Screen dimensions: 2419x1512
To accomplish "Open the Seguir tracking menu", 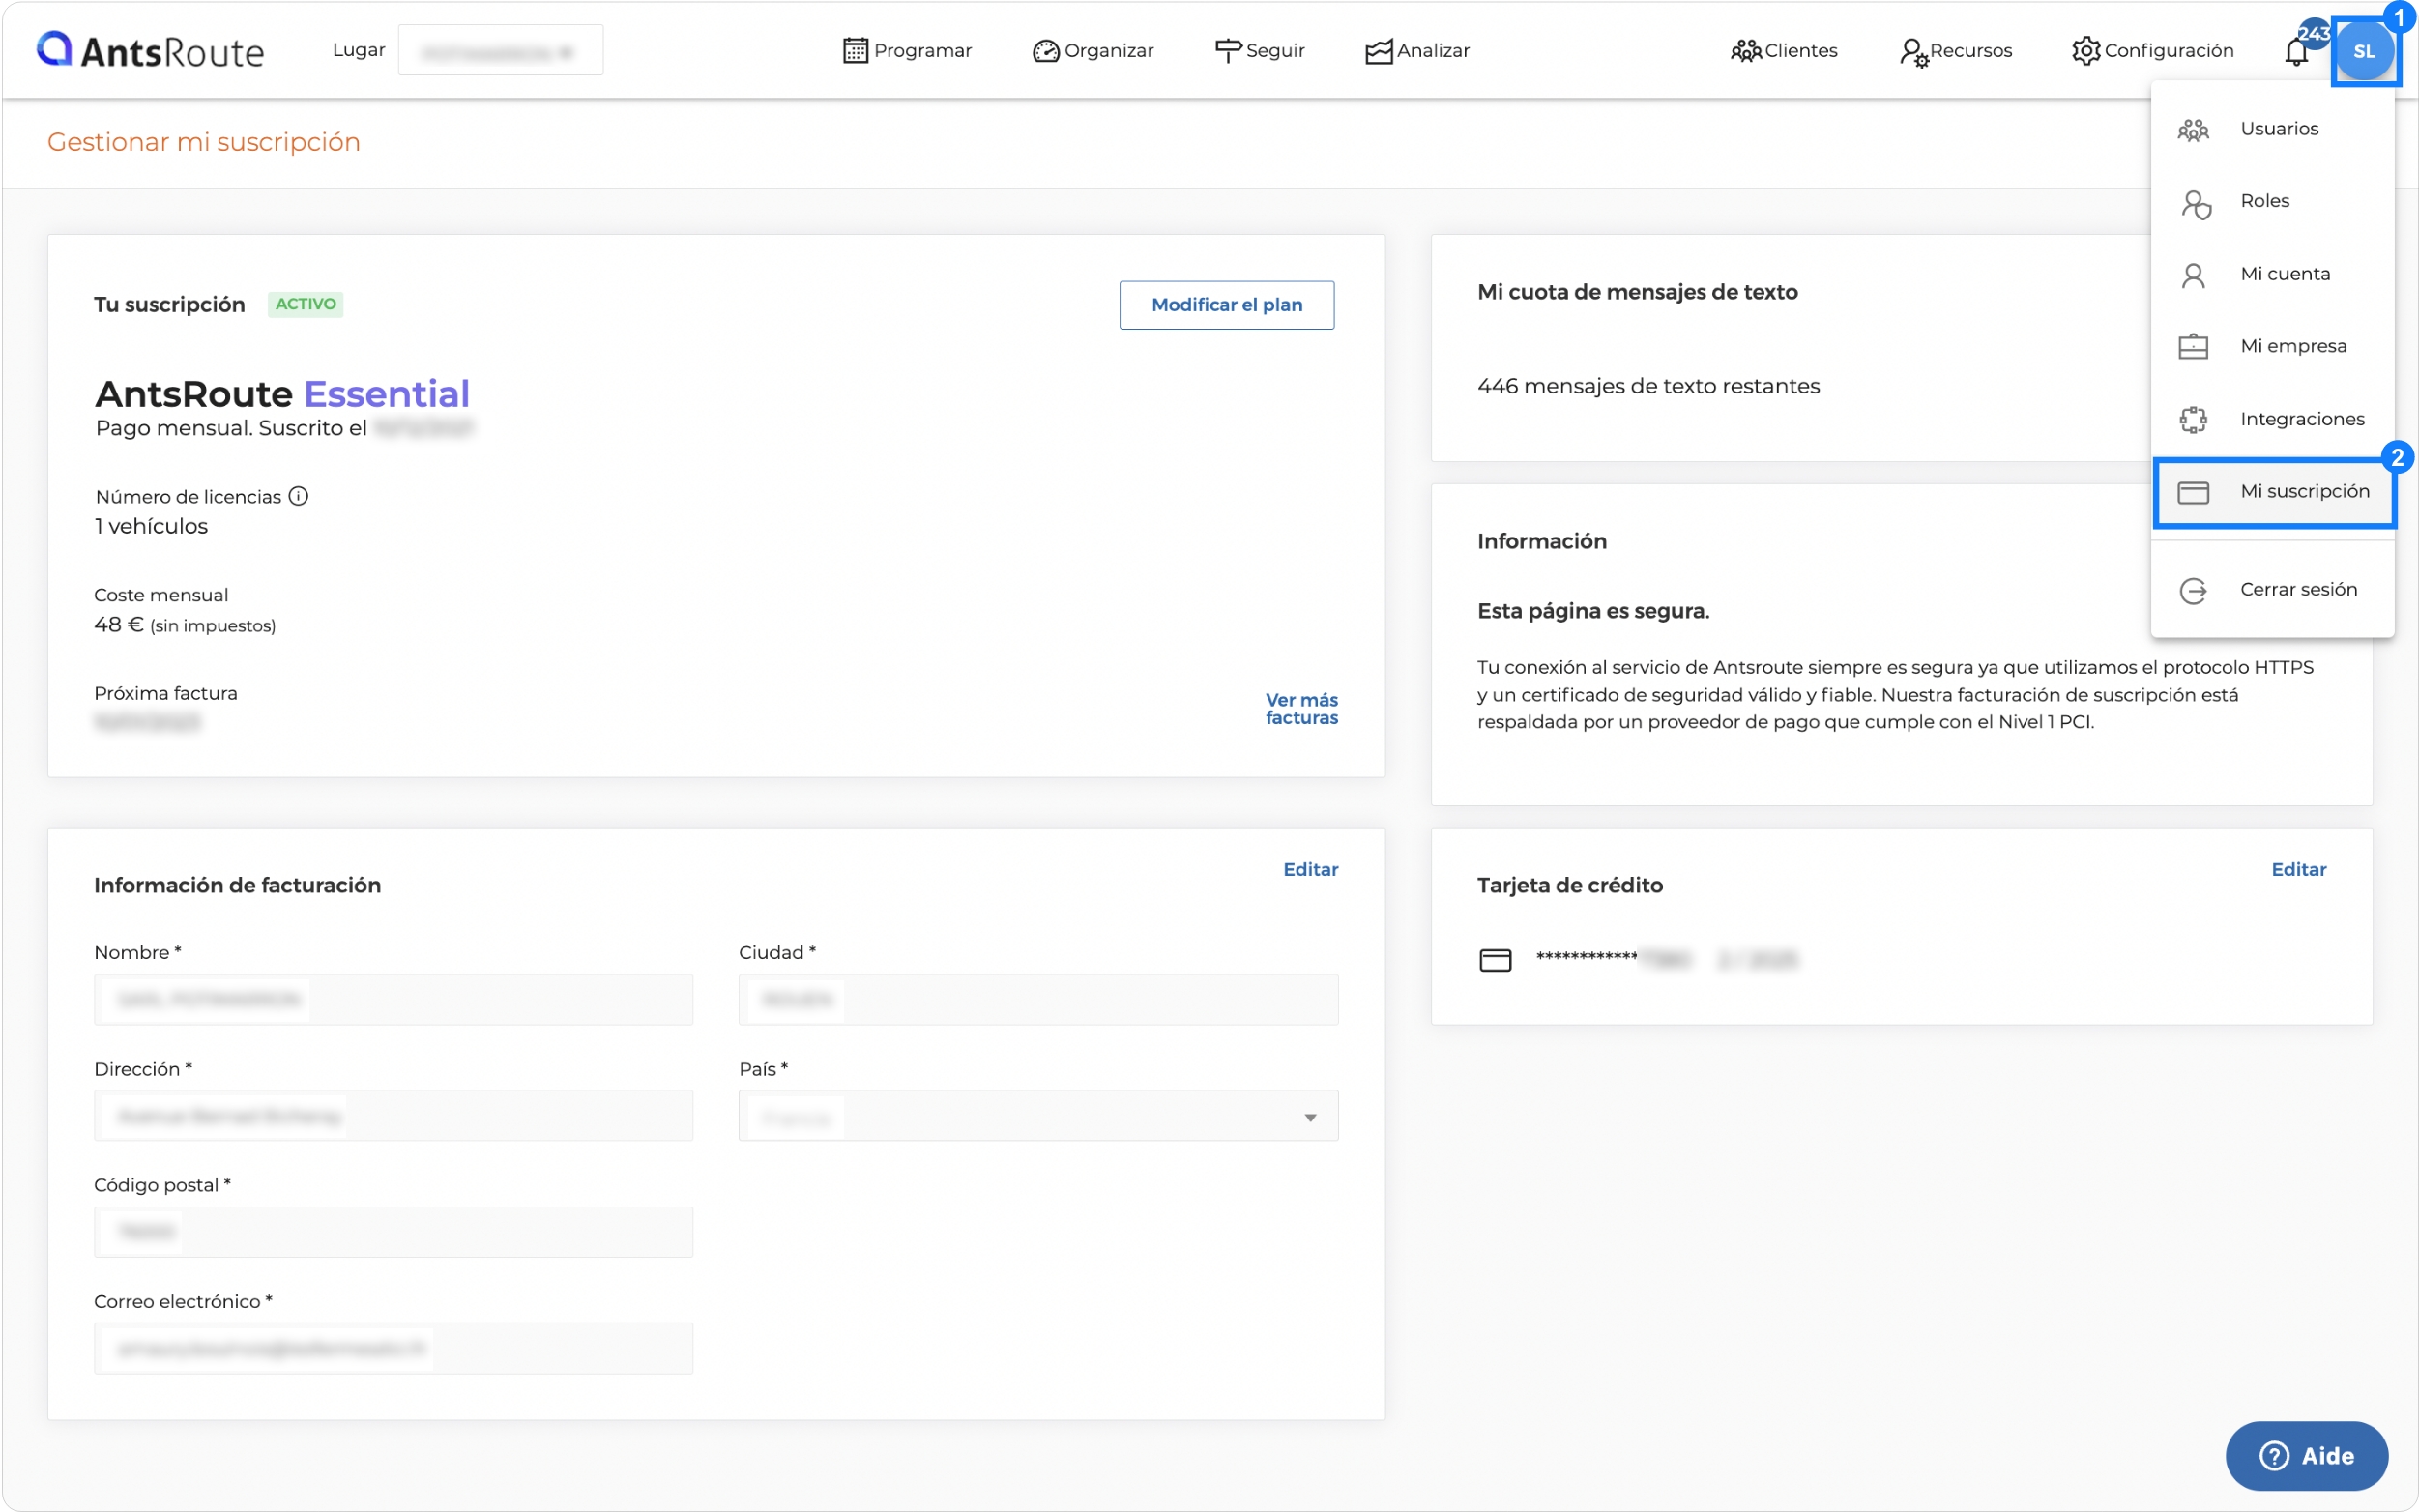I will [1259, 50].
